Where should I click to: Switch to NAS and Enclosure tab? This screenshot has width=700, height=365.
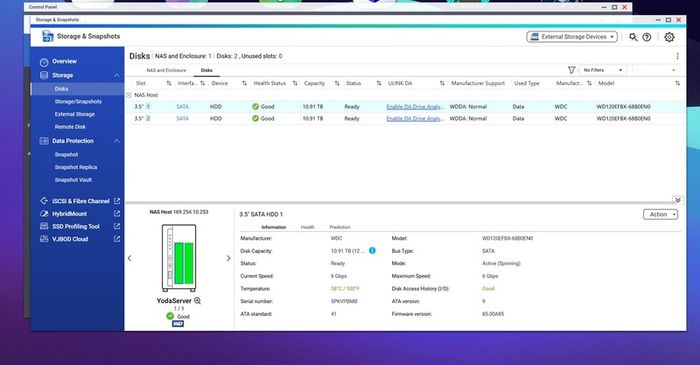pyautogui.click(x=166, y=71)
